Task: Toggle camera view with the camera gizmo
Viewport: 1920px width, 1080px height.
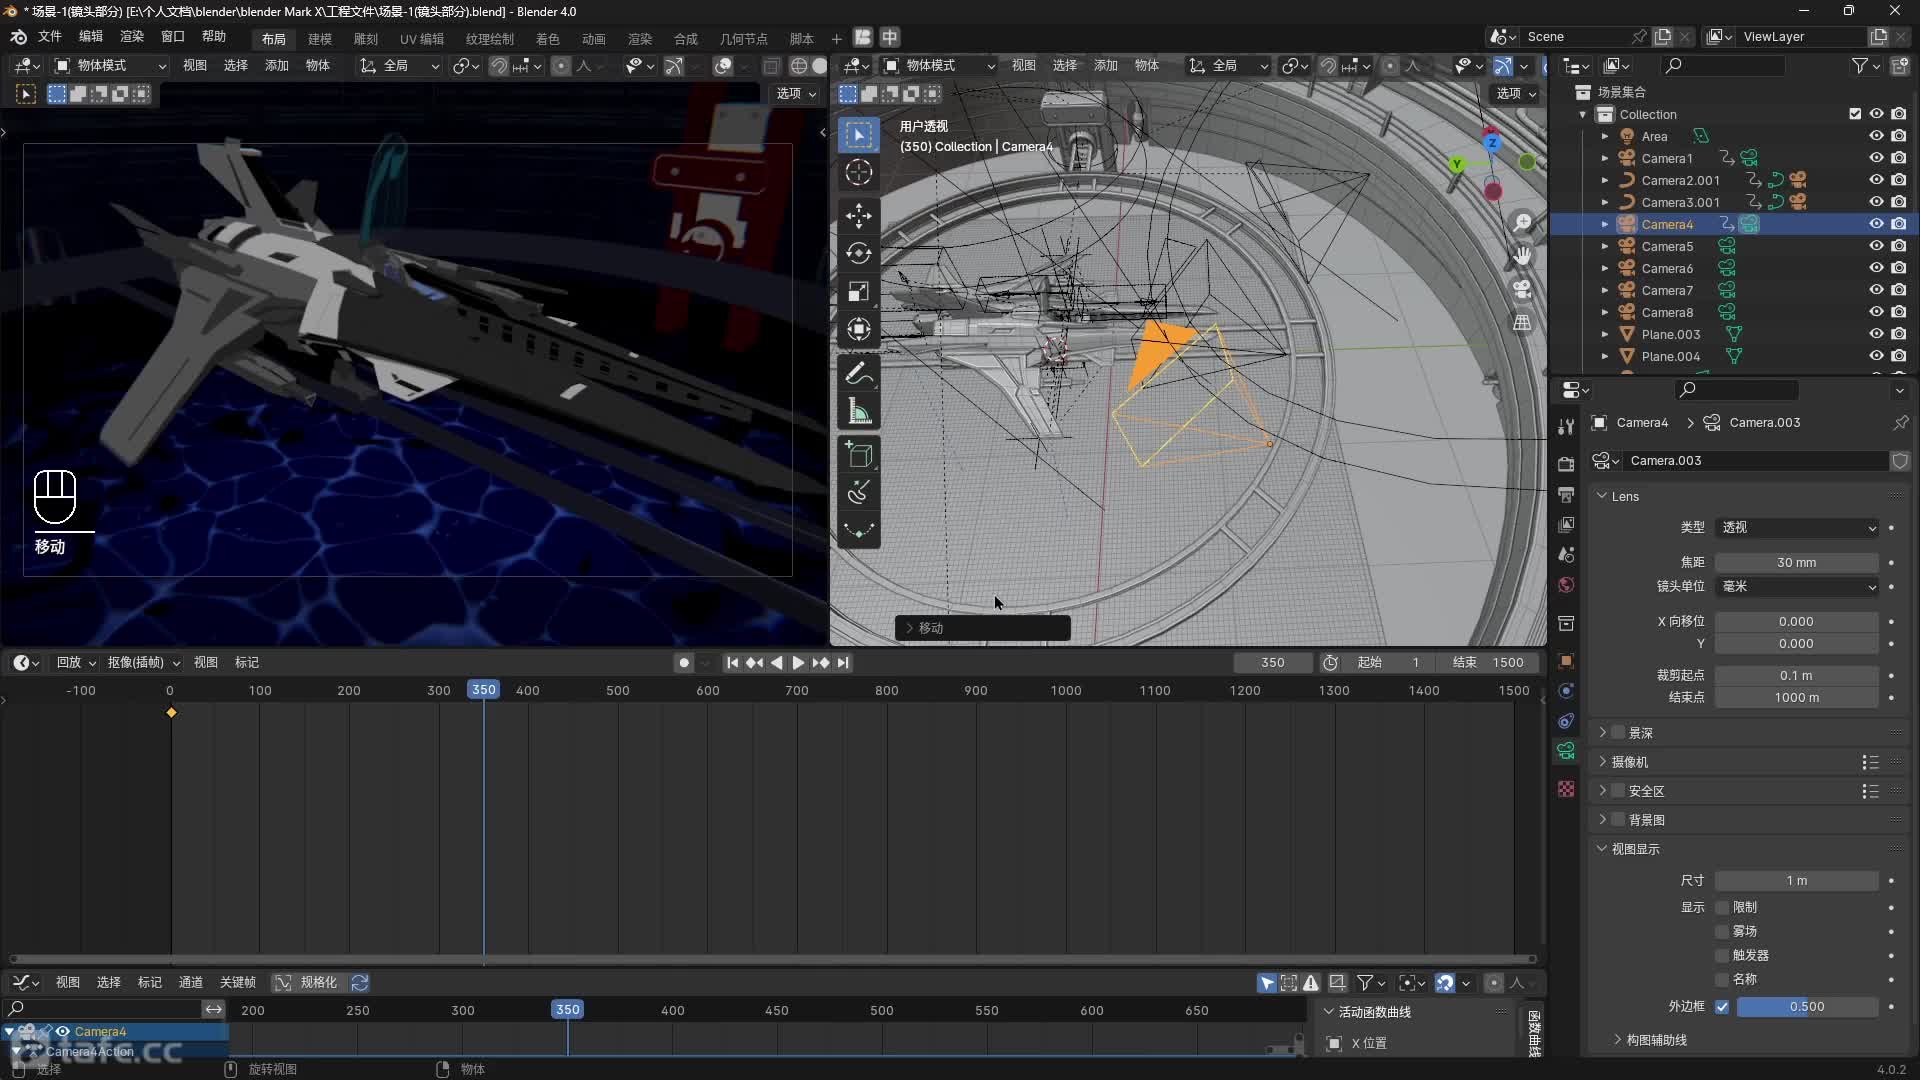Action: (1522, 289)
